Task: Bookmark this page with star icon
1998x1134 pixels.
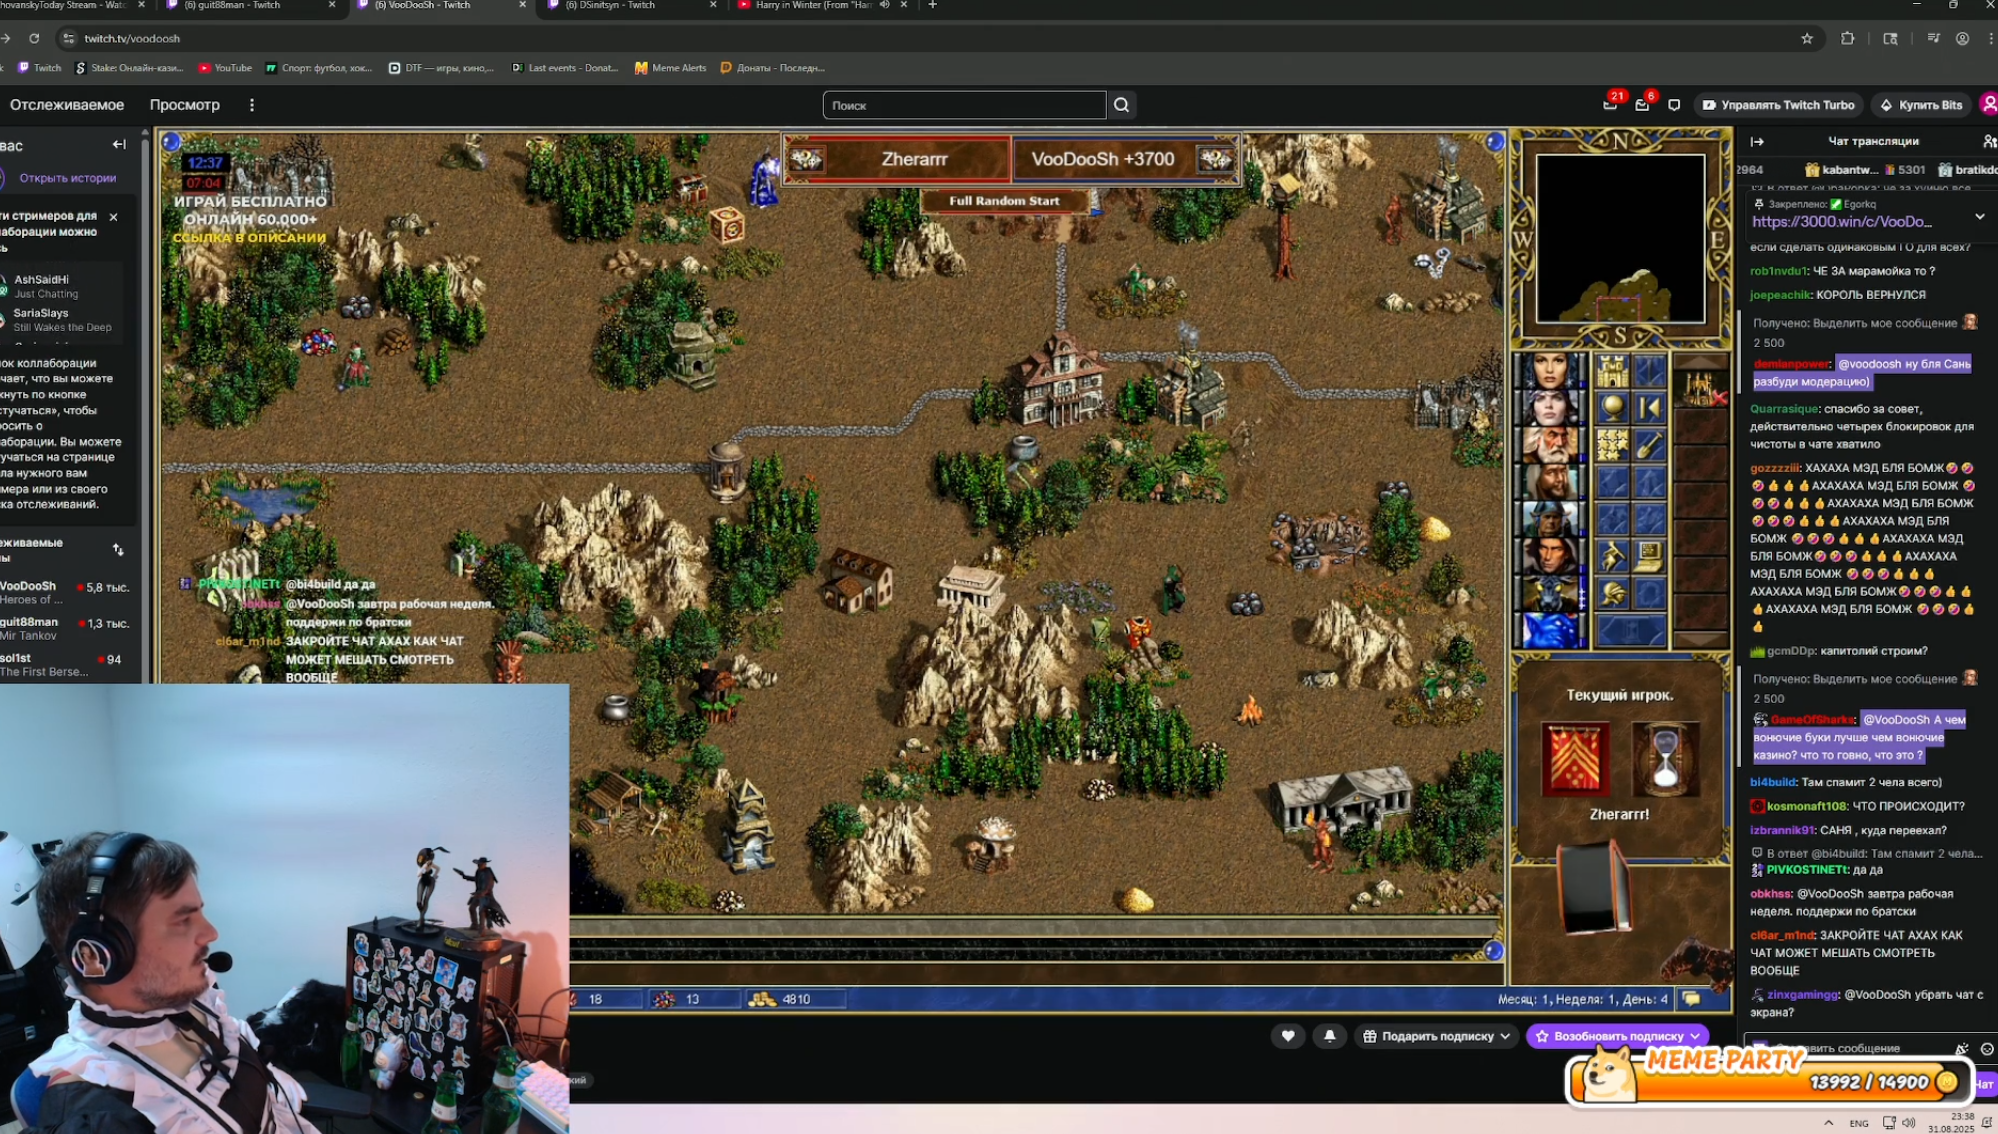Action: [x=1807, y=38]
